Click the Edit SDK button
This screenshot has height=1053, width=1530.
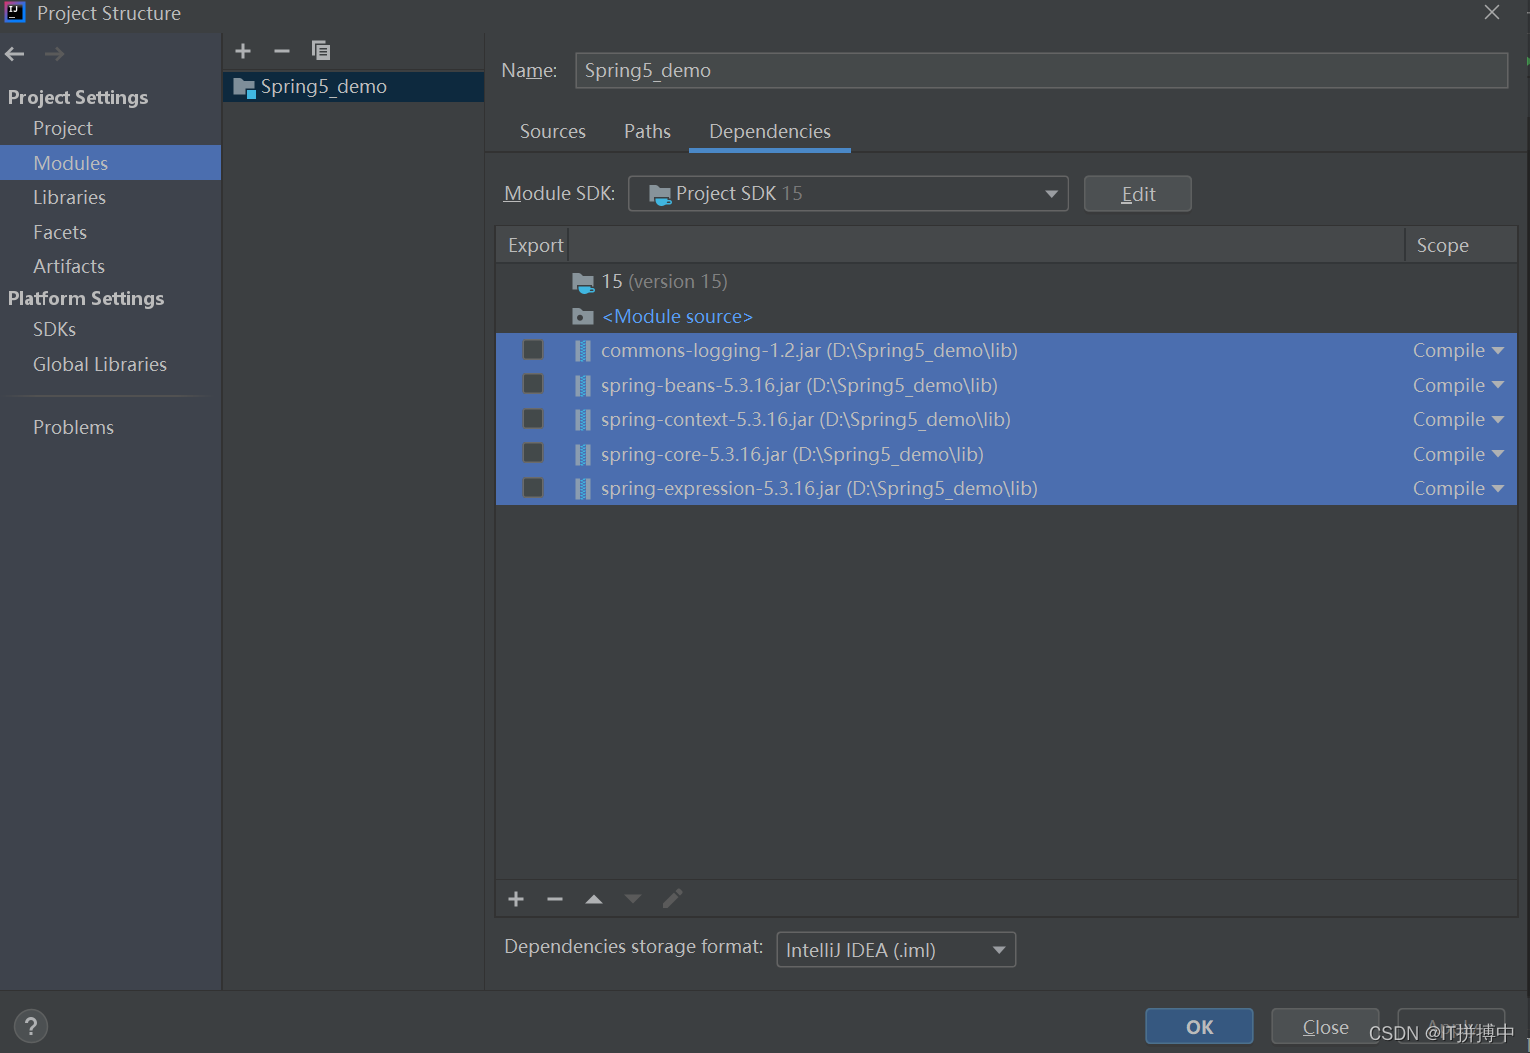pos(1137,194)
